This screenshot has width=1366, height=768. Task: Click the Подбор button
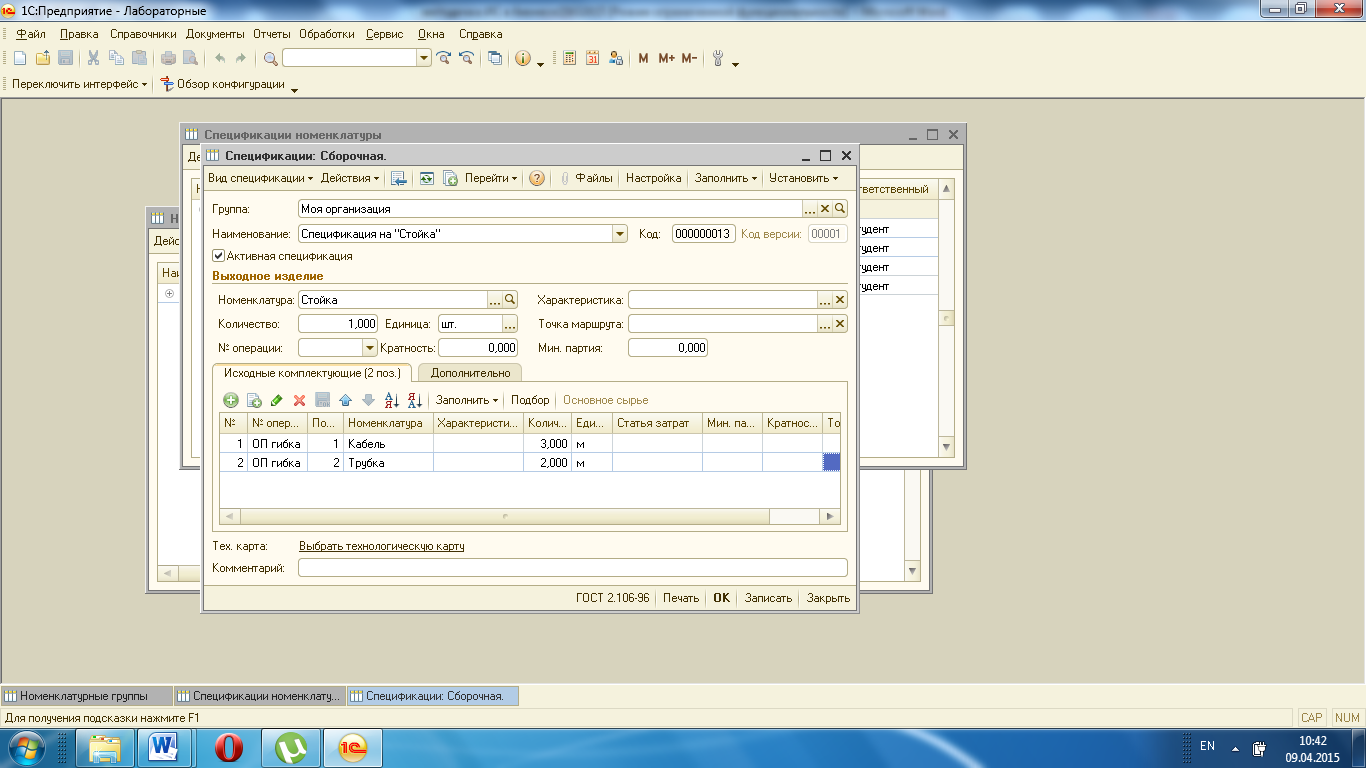pos(530,400)
